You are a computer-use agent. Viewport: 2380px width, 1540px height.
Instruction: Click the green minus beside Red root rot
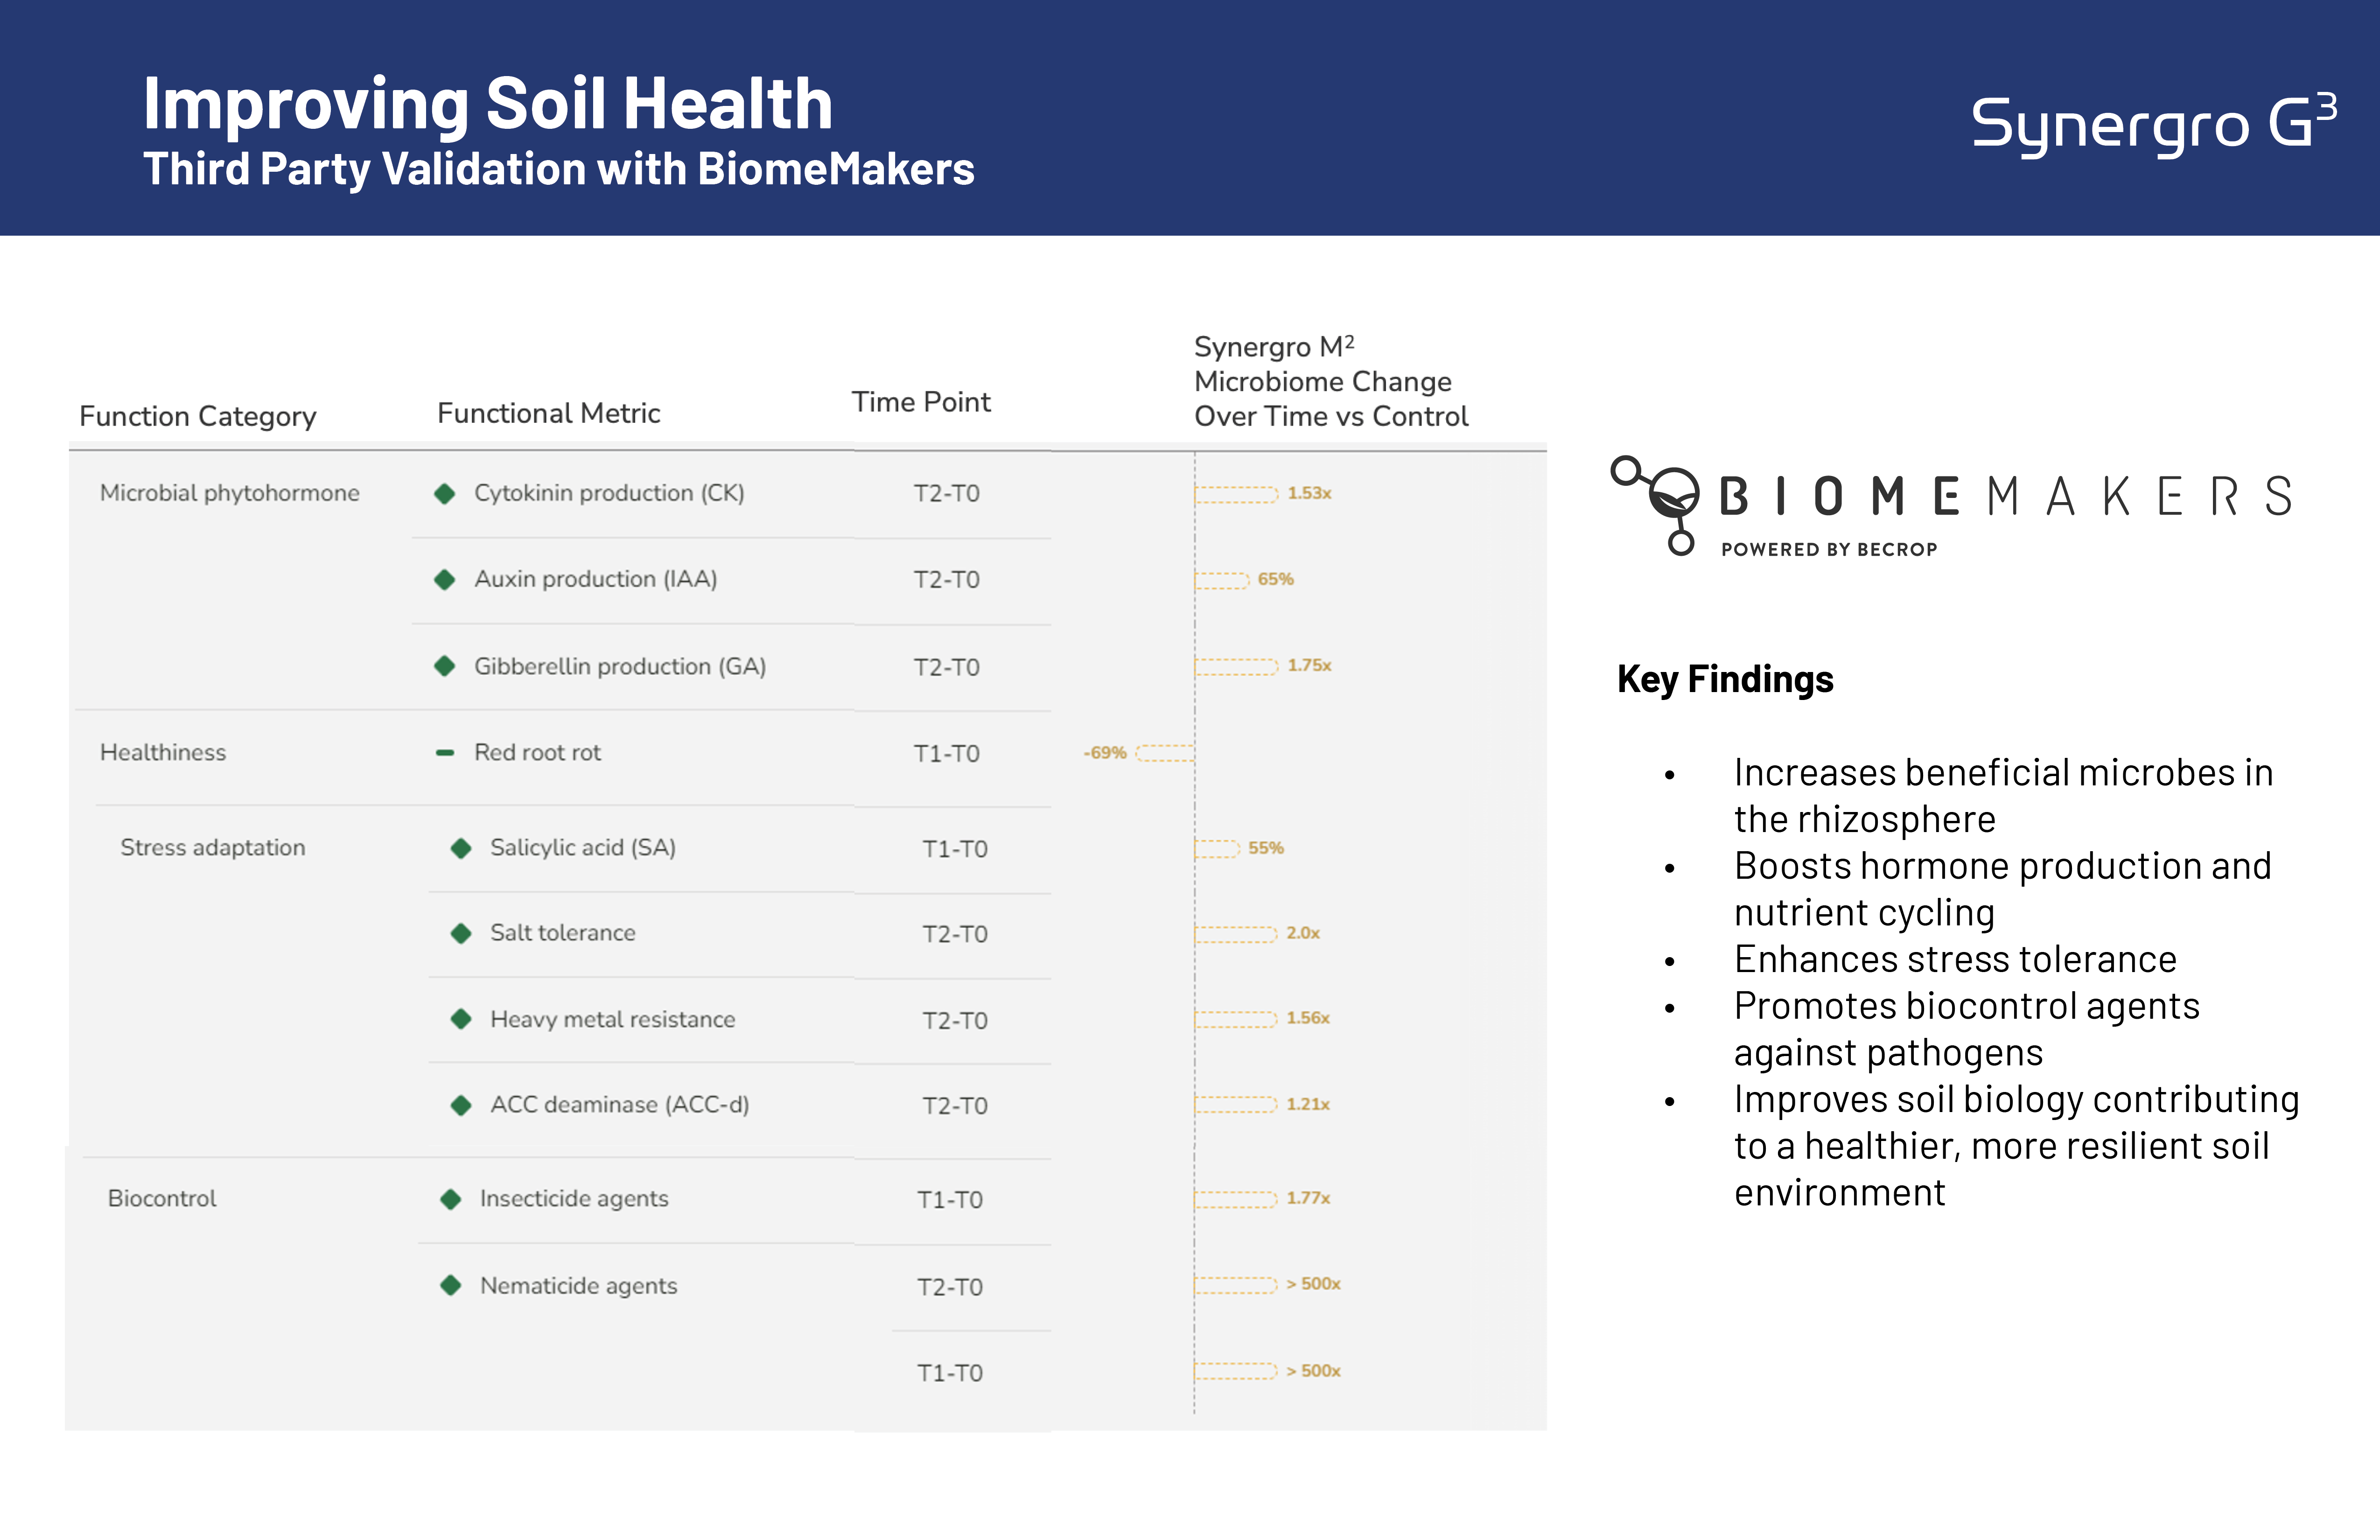[445, 753]
